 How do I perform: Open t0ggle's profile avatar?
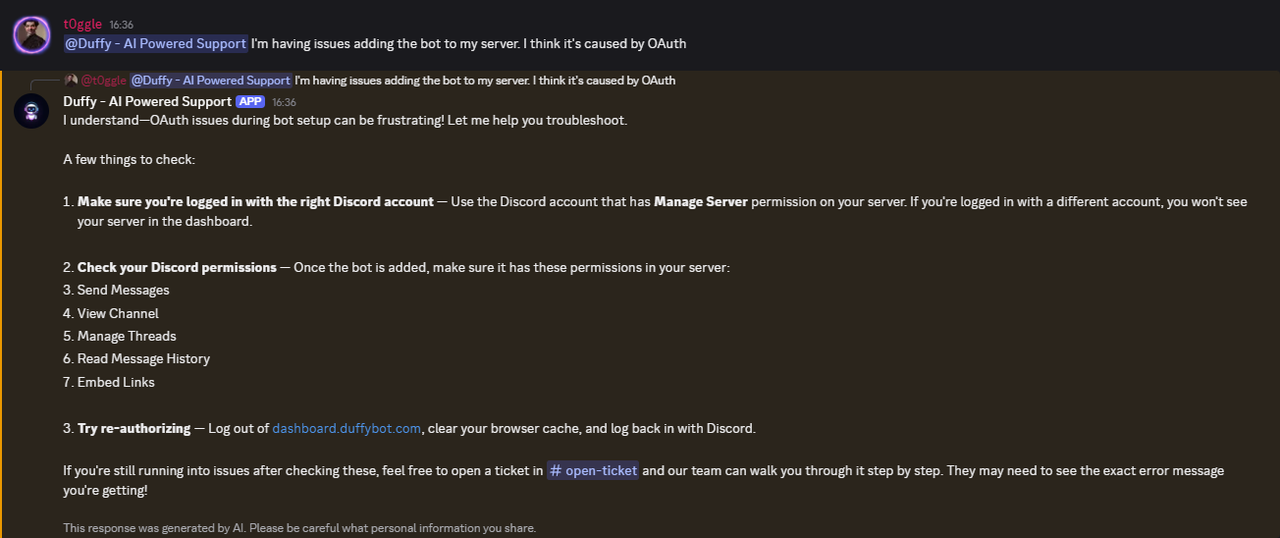[32, 35]
